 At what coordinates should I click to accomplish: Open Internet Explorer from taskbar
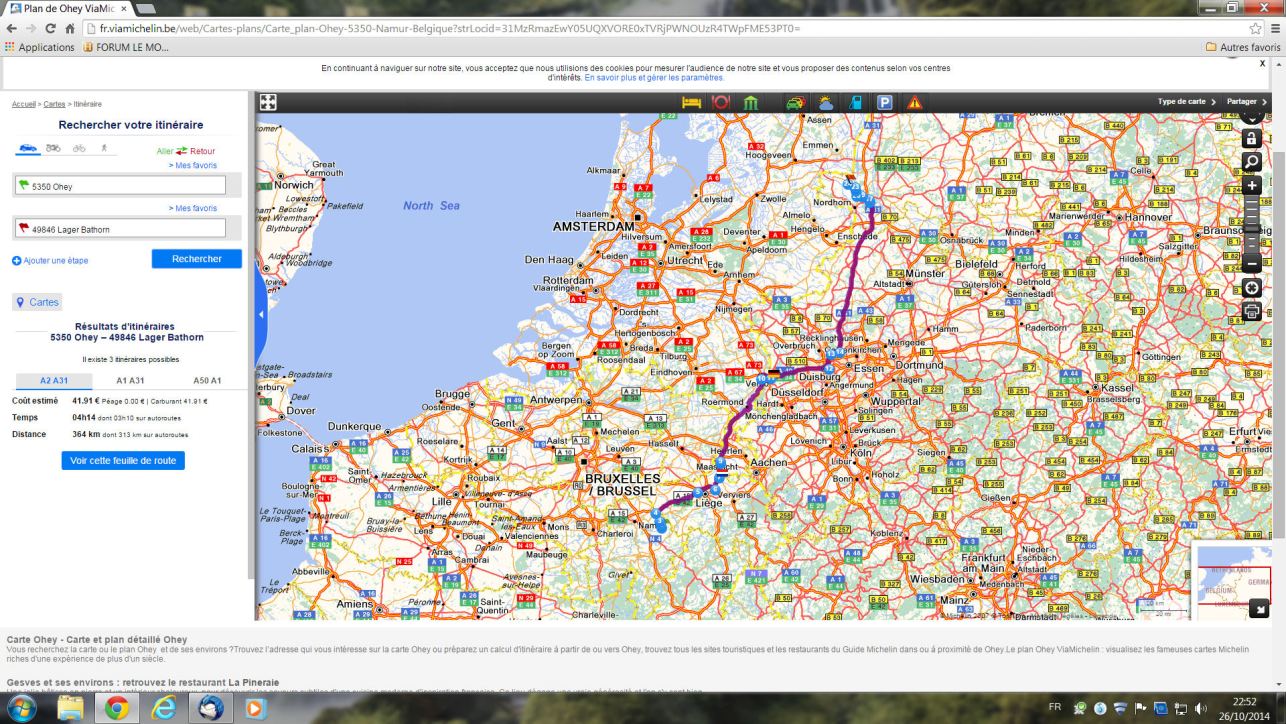point(164,708)
